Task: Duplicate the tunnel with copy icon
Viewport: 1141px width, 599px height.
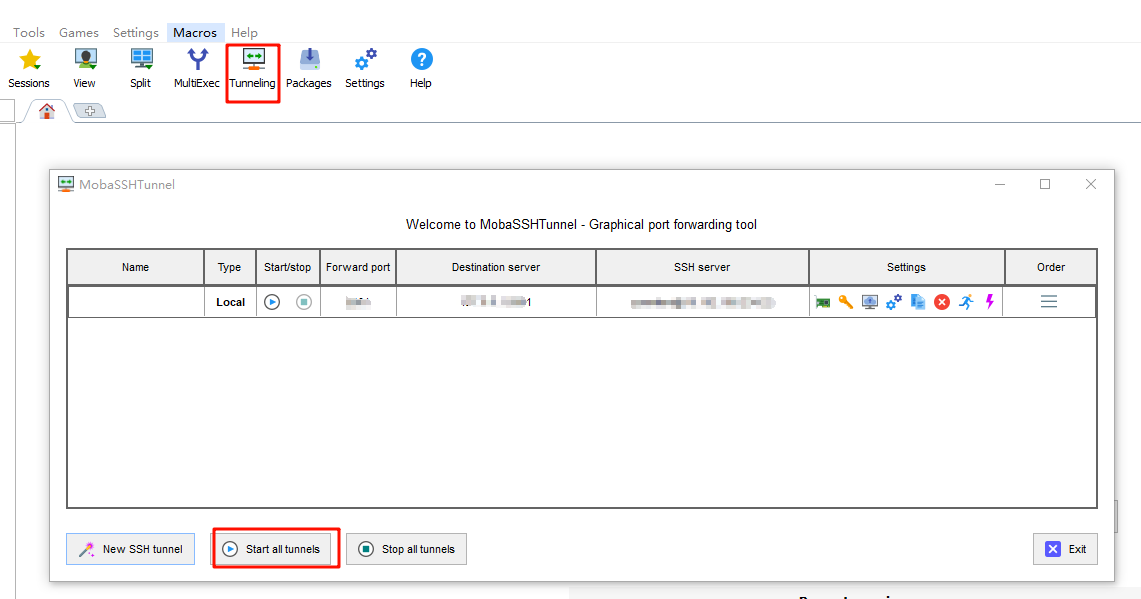Action: pos(918,302)
